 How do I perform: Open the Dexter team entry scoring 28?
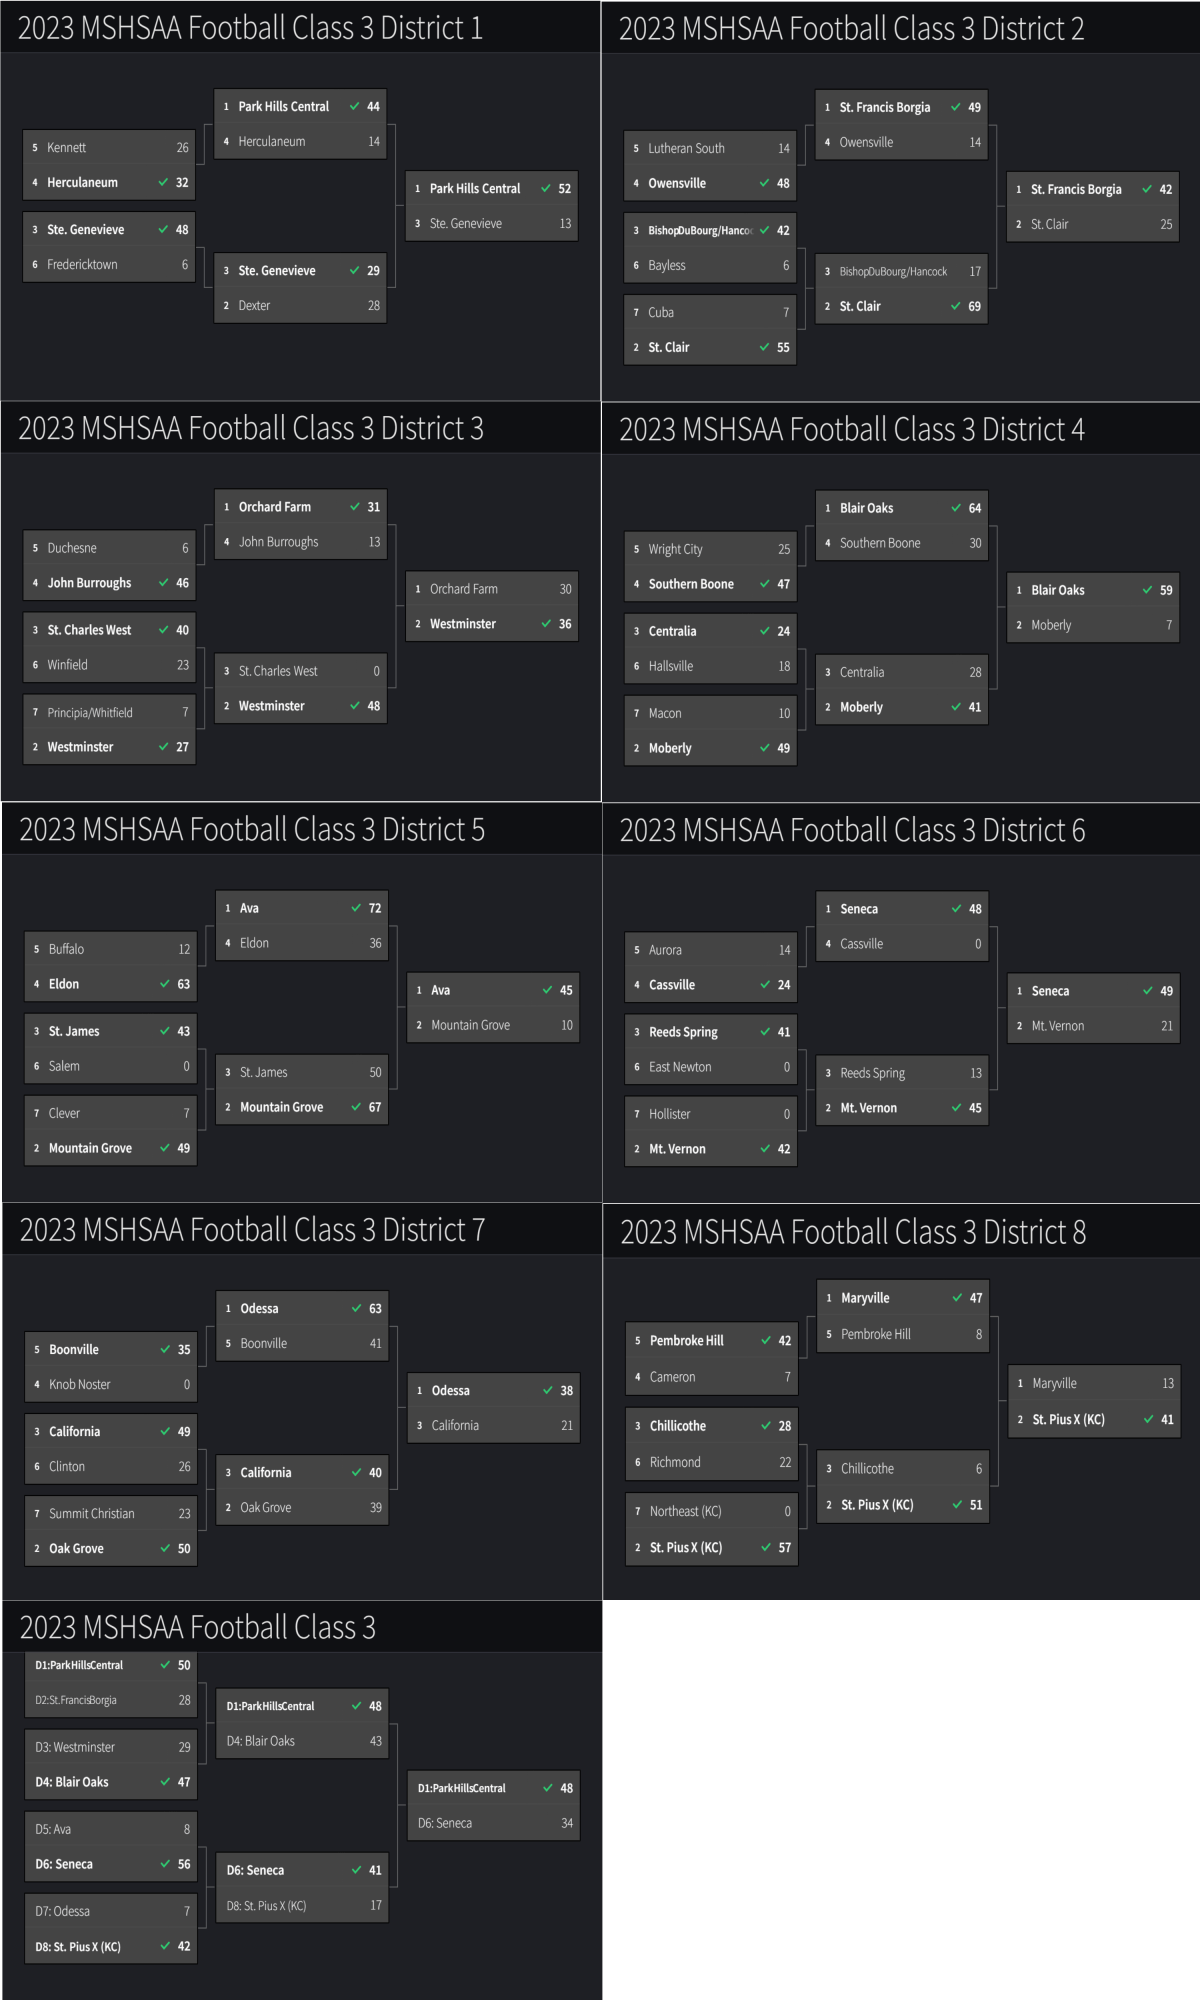click(300, 306)
